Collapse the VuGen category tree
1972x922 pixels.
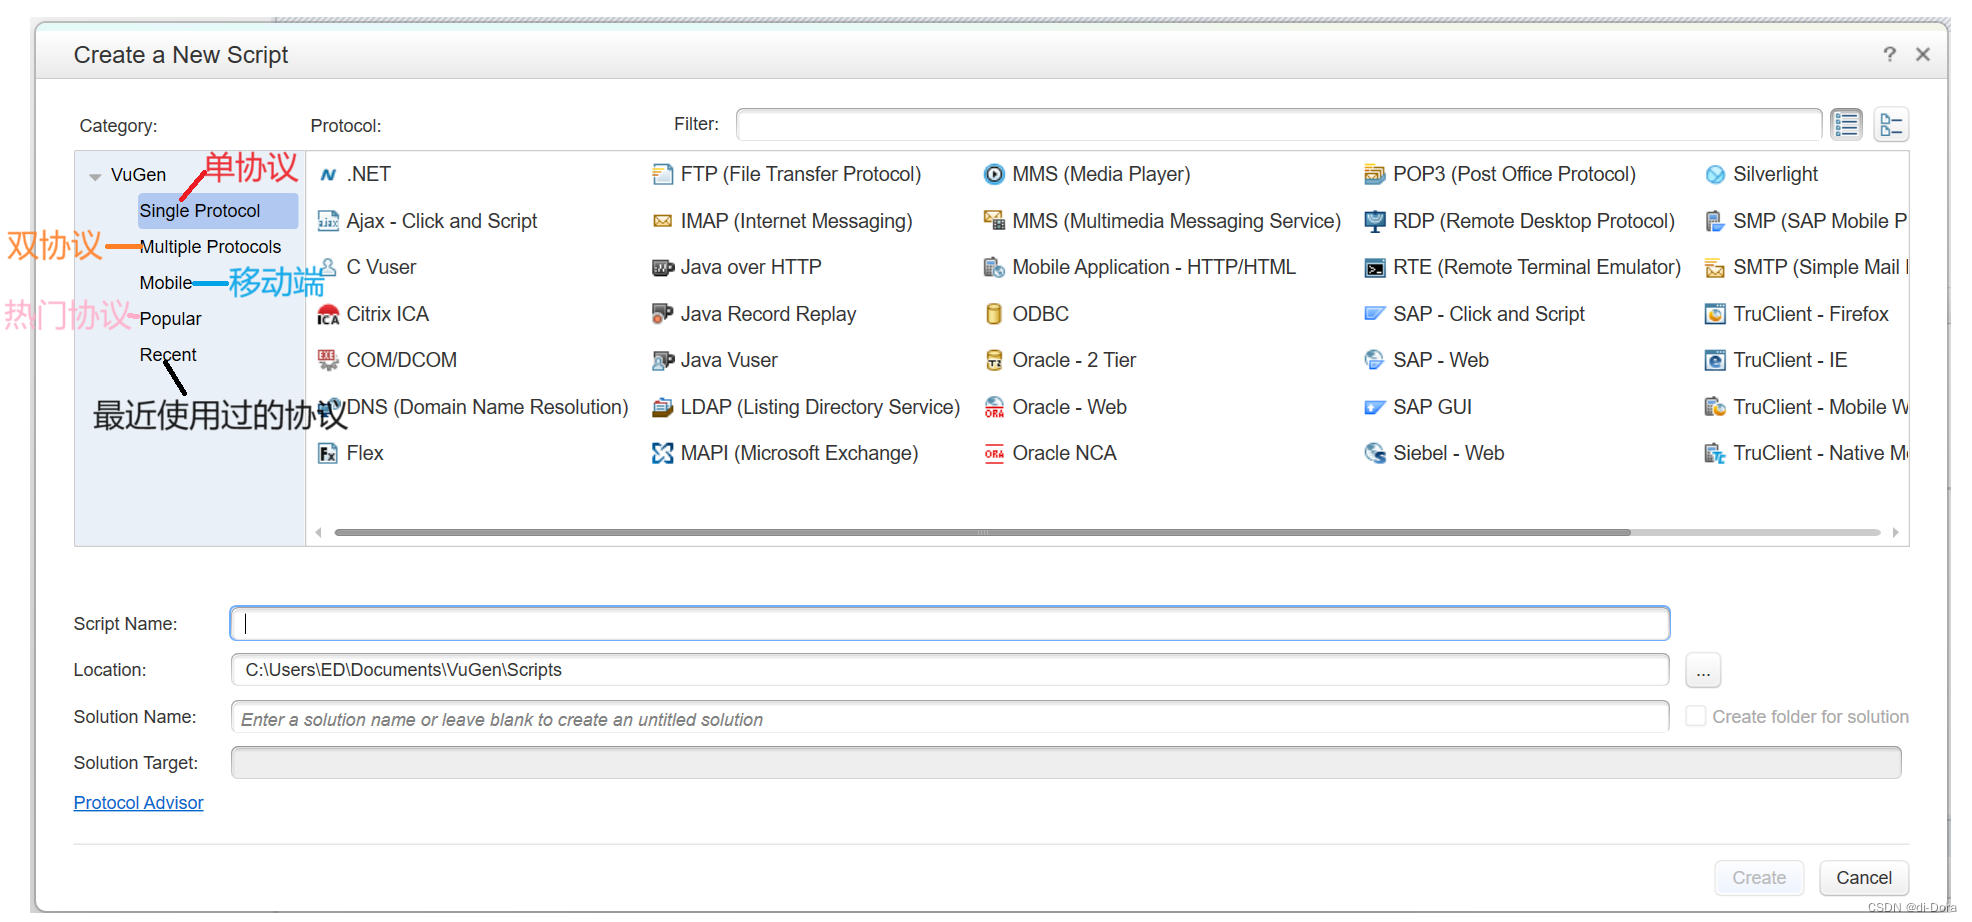point(95,176)
